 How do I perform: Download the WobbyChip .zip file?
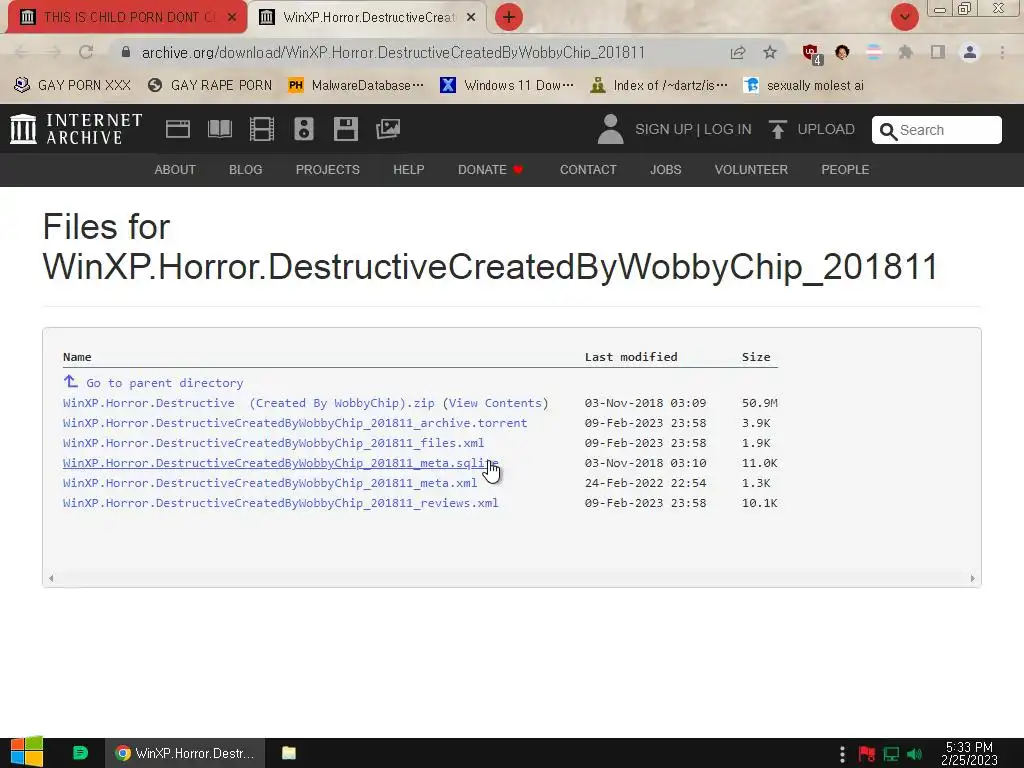(248, 403)
